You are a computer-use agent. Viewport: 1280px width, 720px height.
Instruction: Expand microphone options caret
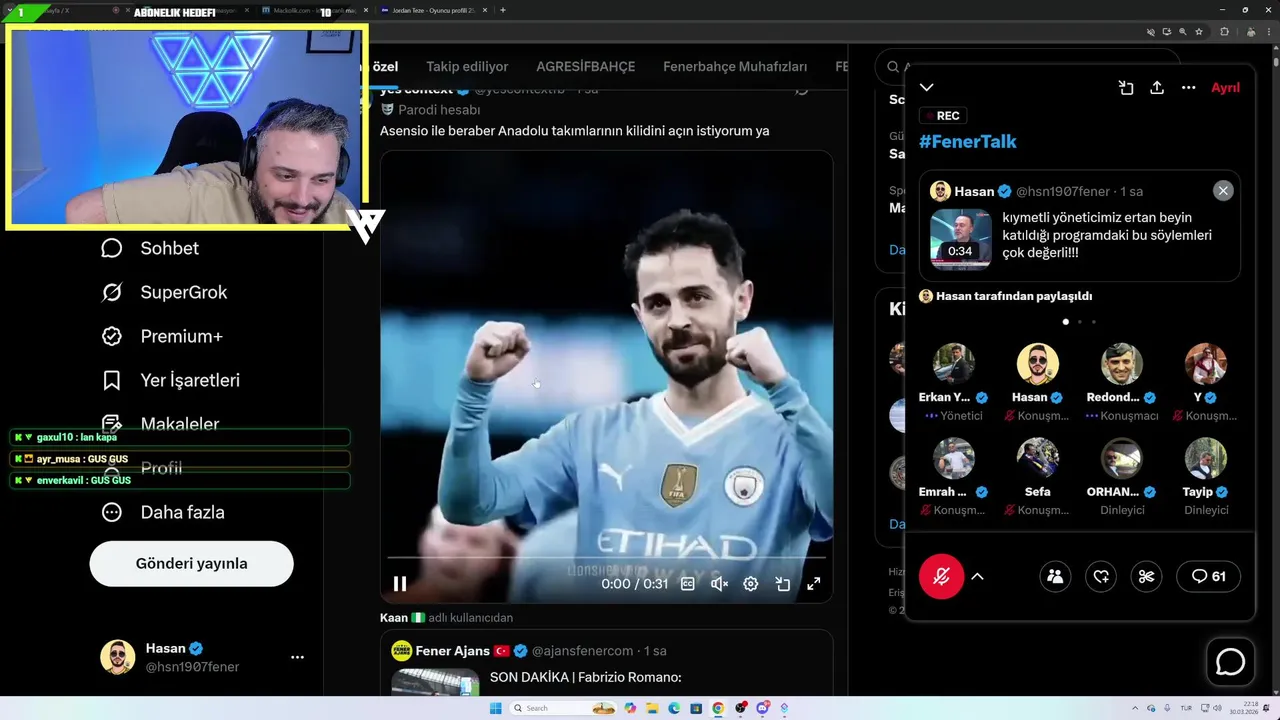978,577
